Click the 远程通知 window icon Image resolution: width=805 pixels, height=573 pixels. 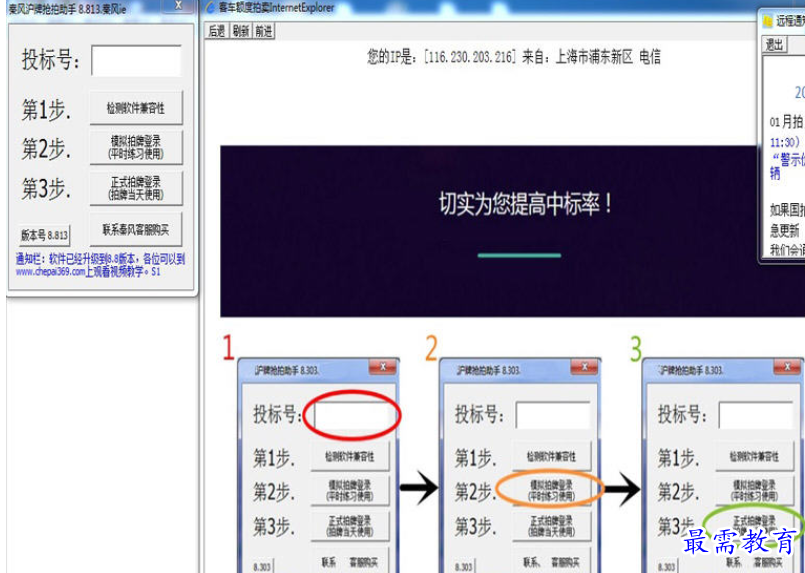[x=768, y=21]
